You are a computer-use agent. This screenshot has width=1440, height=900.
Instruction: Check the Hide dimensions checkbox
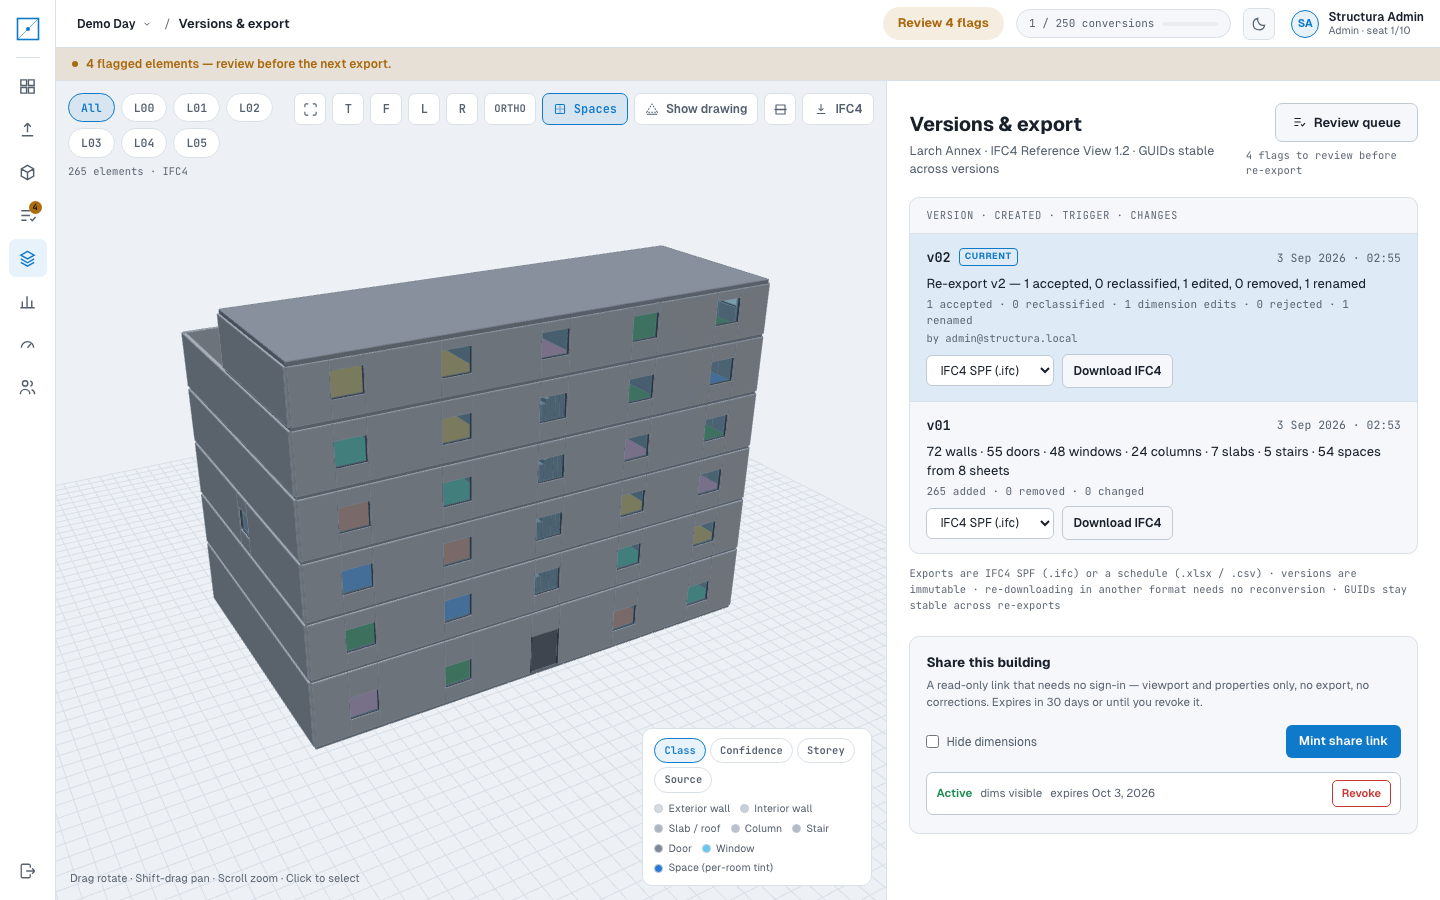pos(932,742)
